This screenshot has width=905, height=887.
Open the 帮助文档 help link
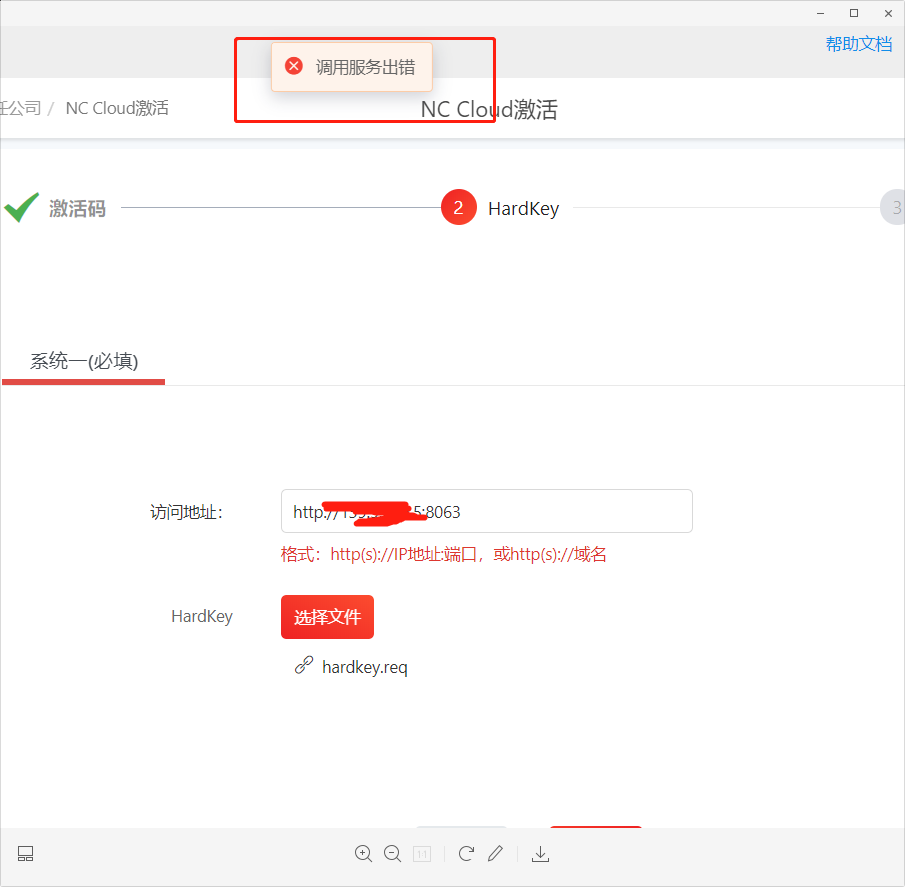pos(859,44)
